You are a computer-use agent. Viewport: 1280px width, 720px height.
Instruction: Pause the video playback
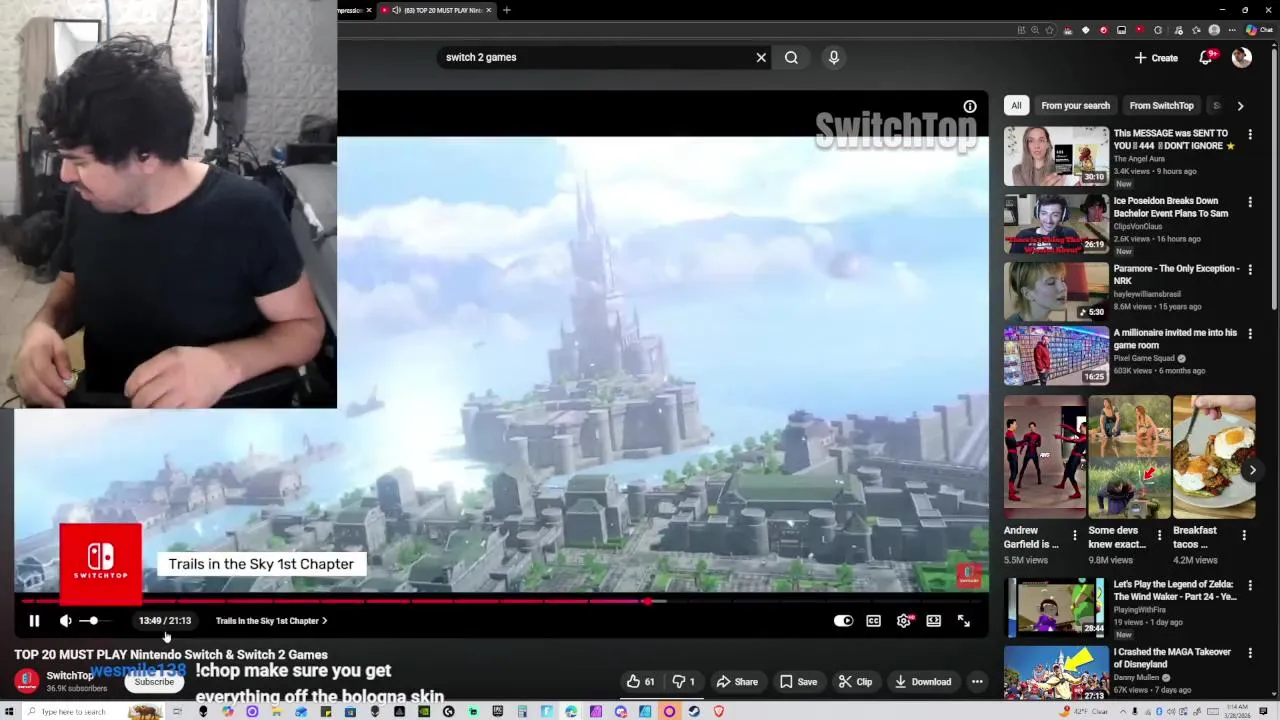[x=34, y=621]
